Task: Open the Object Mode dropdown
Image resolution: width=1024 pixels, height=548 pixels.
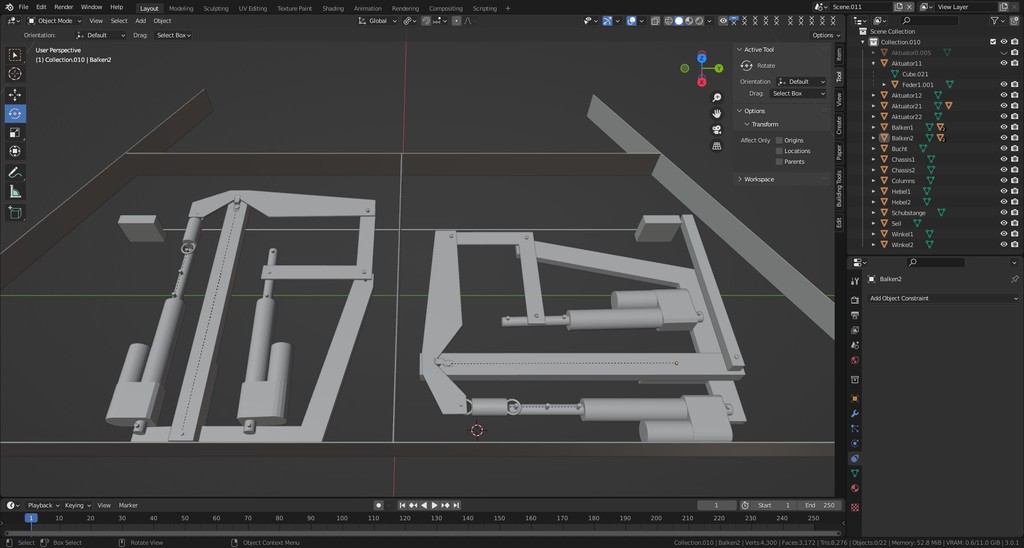Action: click(55, 21)
